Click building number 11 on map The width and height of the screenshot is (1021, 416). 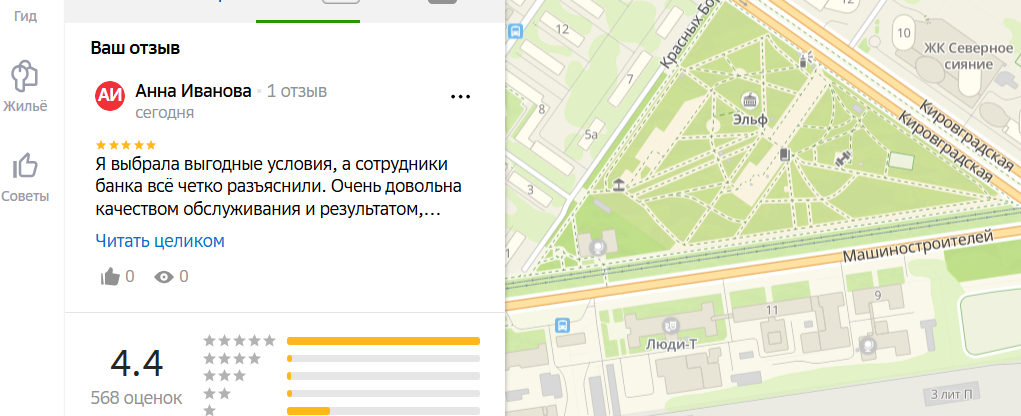click(x=772, y=310)
